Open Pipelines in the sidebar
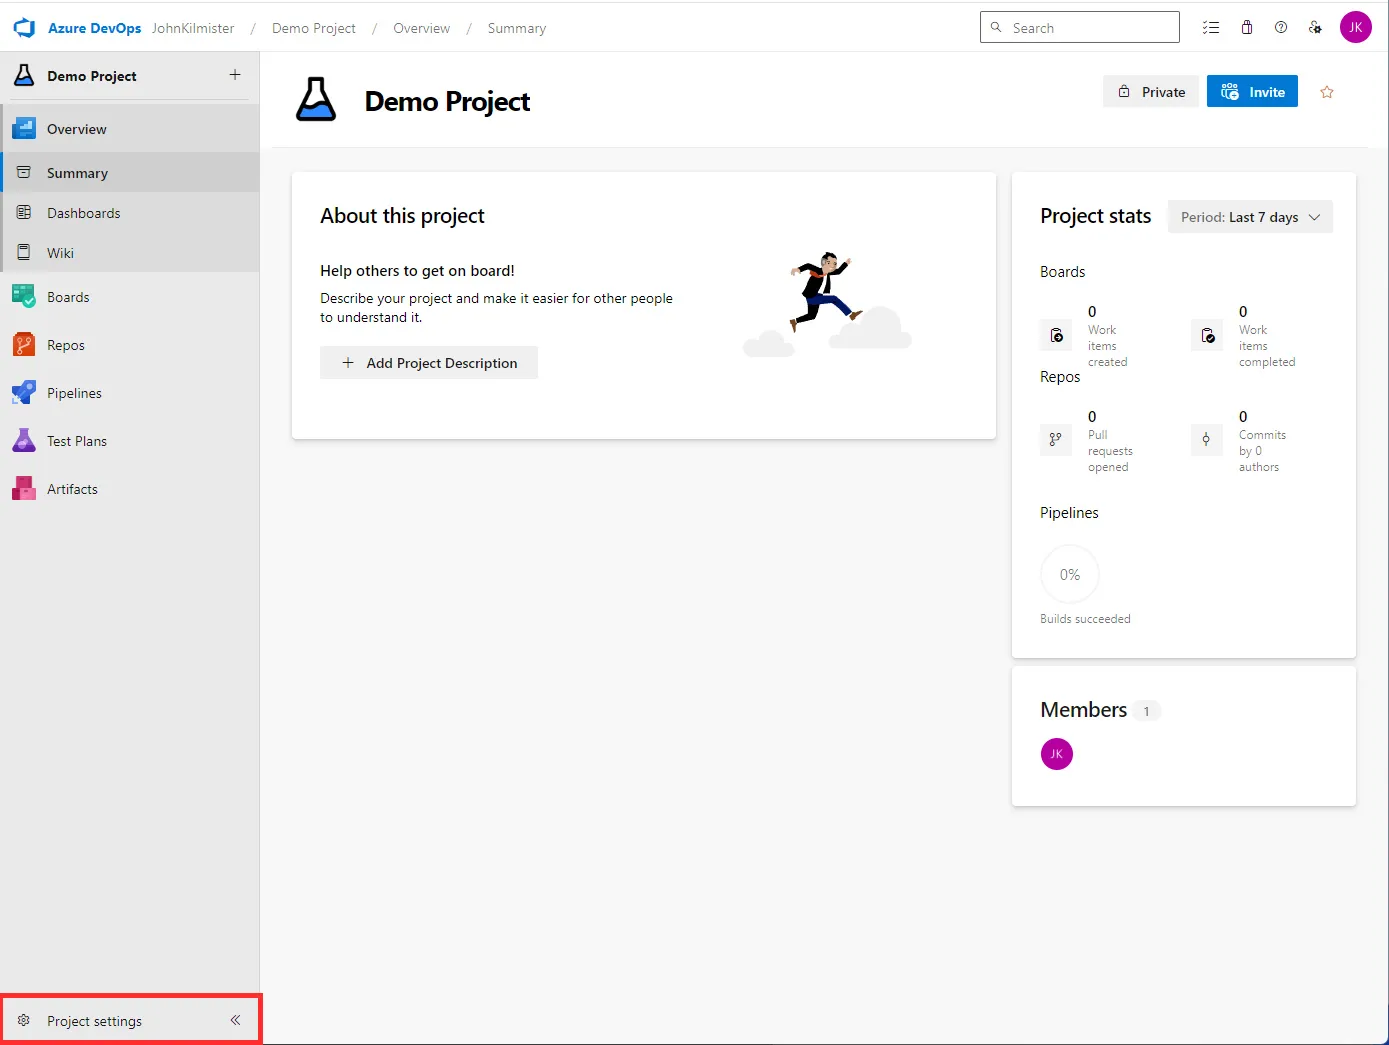 click(x=130, y=393)
